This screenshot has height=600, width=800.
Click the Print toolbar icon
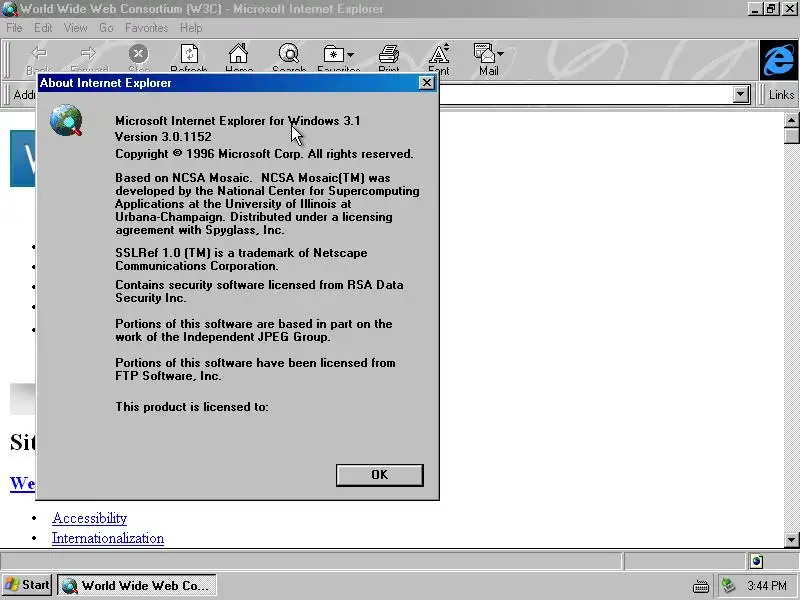point(389,54)
